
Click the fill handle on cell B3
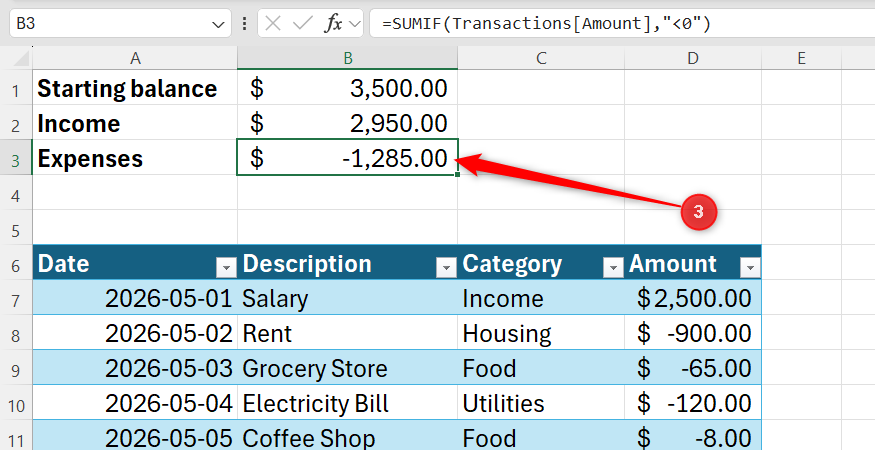(458, 175)
